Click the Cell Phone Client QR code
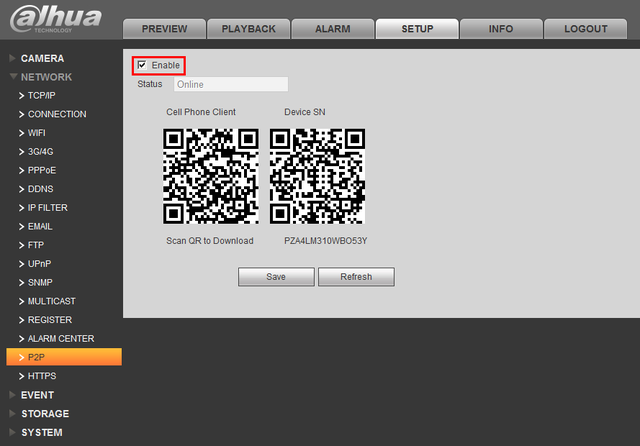The width and height of the screenshot is (640, 446). (x=211, y=176)
